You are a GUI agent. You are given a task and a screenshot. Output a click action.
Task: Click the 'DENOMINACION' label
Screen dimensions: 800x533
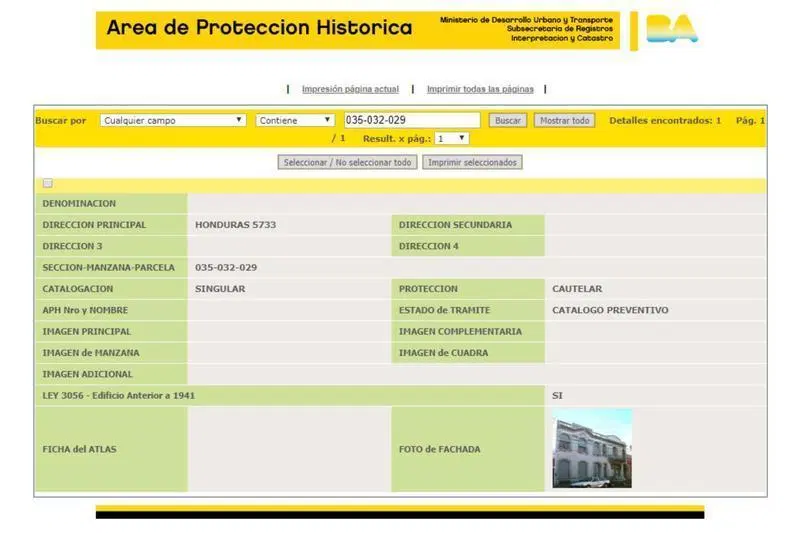[x=79, y=204]
